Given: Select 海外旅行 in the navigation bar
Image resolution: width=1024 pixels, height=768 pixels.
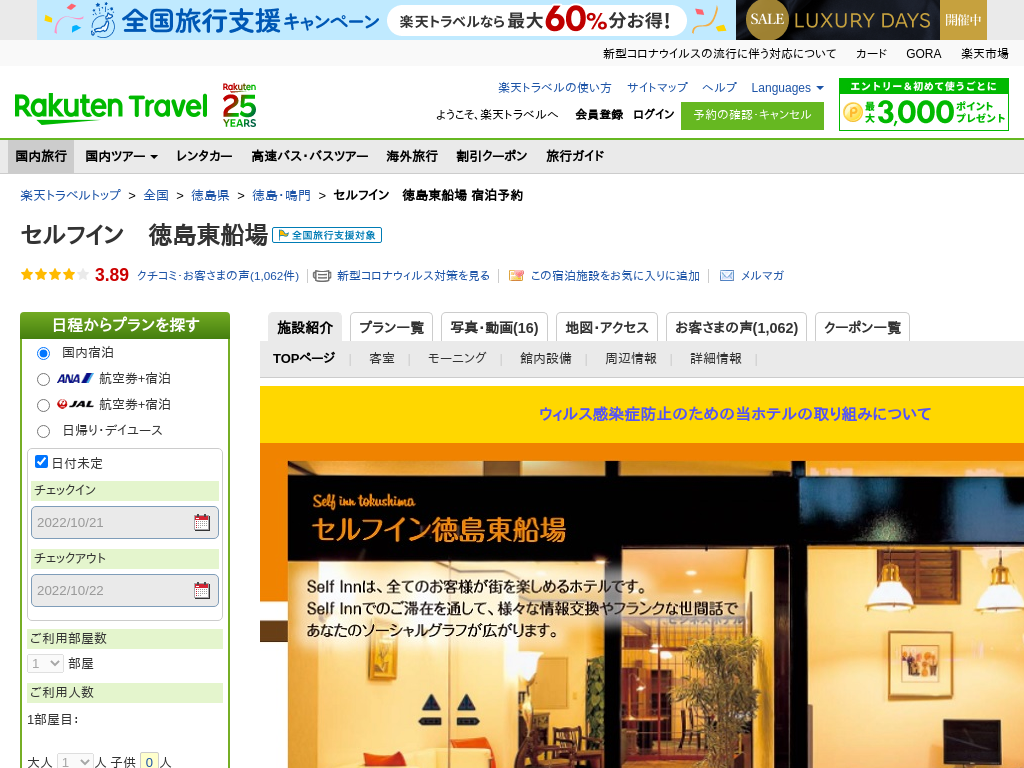Looking at the screenshot, I should 412,156.
